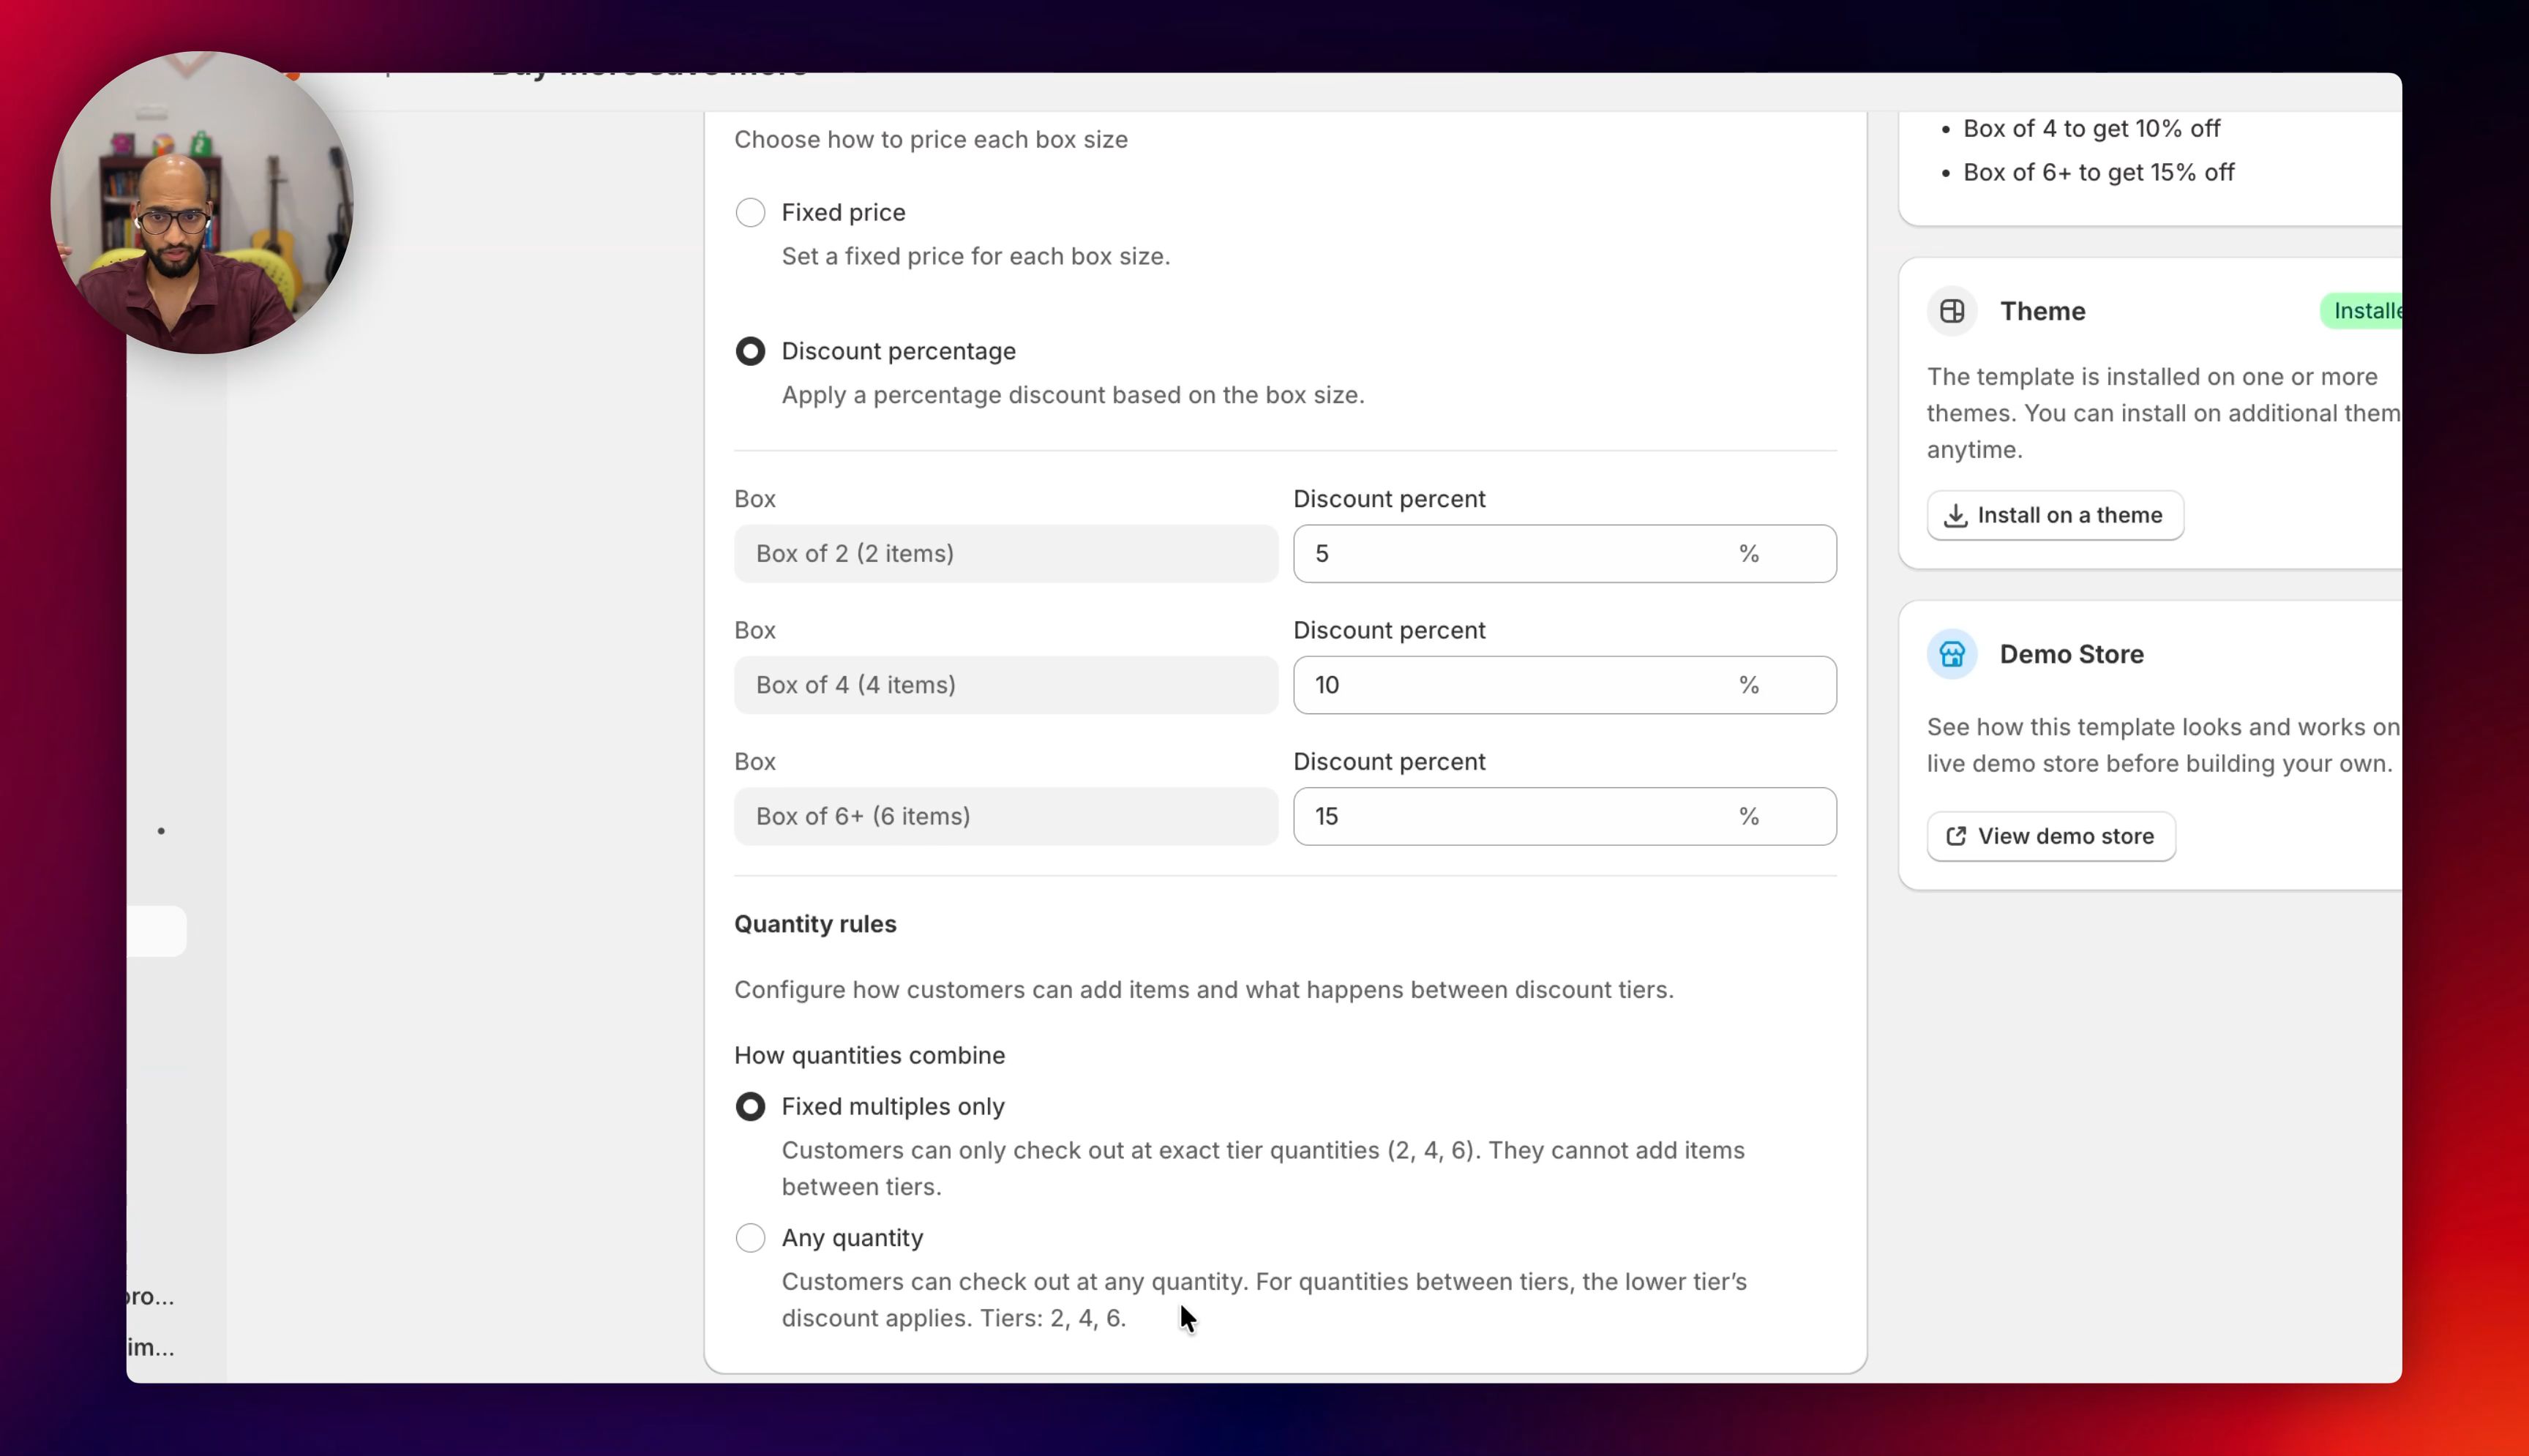Click the download icon in Install on a theme

point(1955,515)
